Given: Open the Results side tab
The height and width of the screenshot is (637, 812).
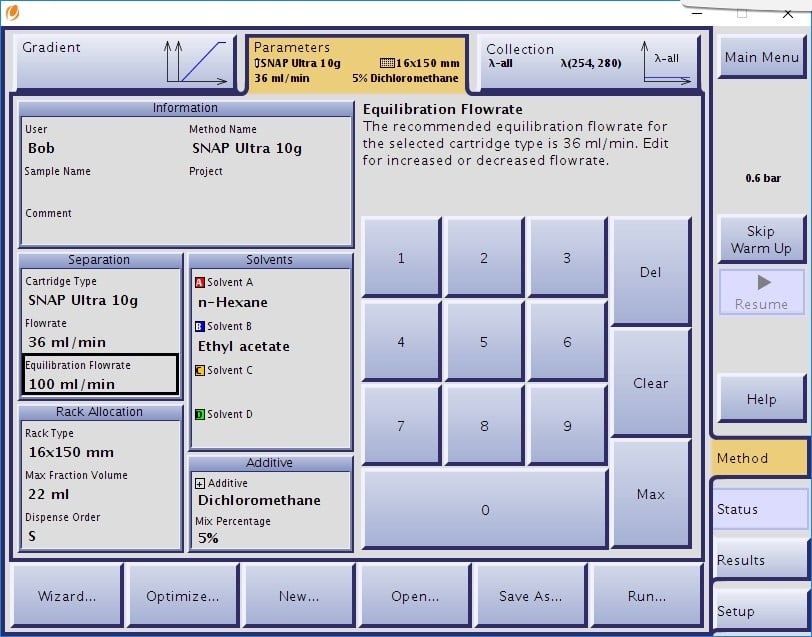Looking at the screenshot, I should pos(759,560).
